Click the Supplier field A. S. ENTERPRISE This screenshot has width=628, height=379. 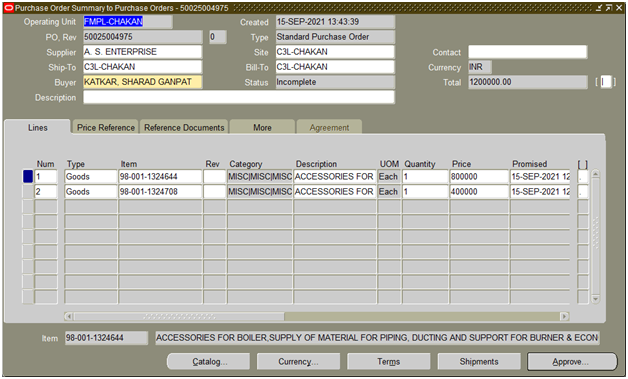143,52
